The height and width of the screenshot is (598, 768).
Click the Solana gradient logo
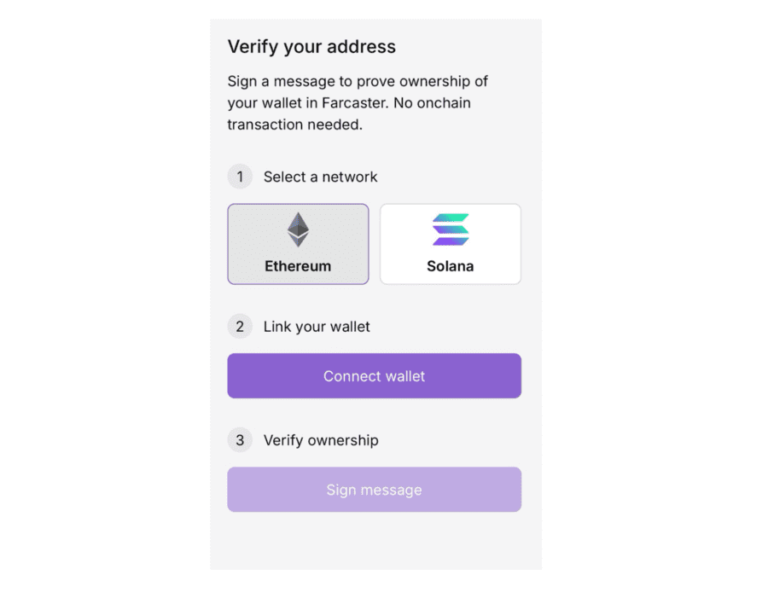click(450, 230)
